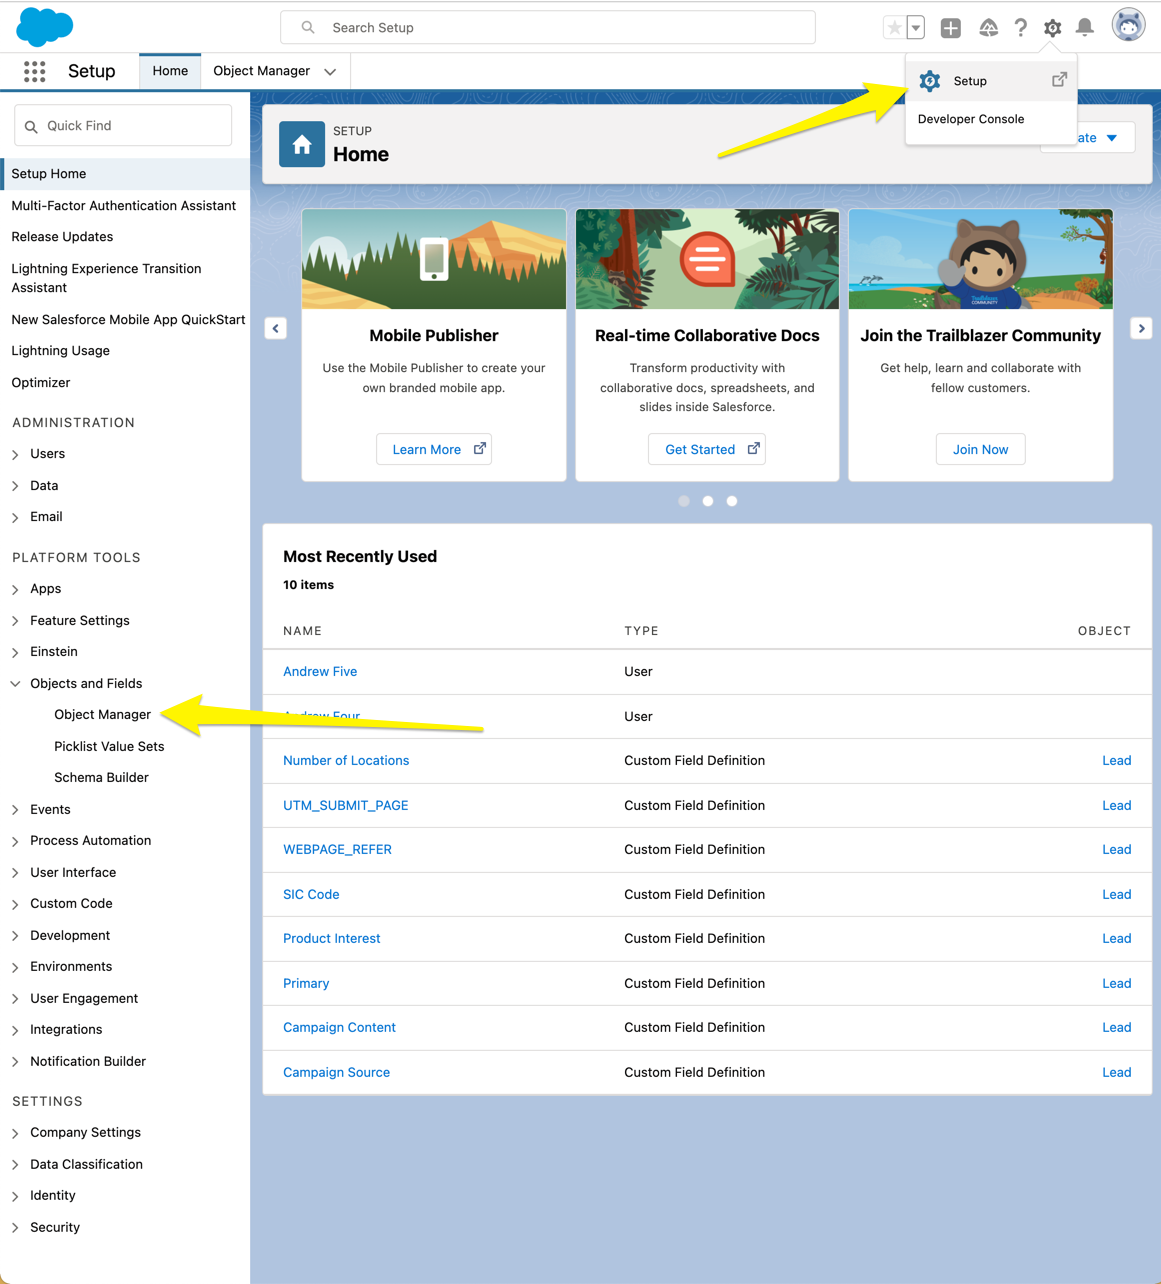Open the Object Manager tab dropdown
The width and height of the screenshot is (1161, 1284).
click(x=330, y=71)
